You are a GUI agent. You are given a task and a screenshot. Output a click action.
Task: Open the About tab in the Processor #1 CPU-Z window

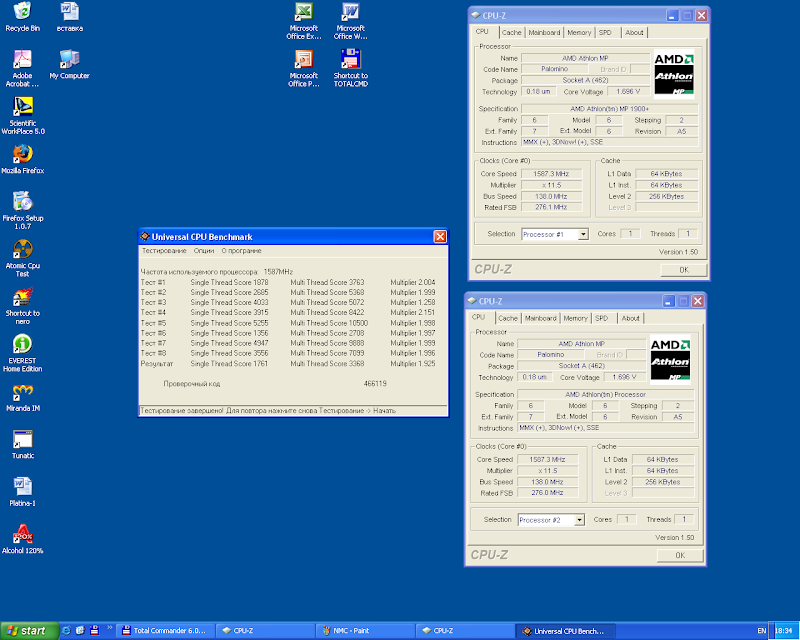coord(634,33)
